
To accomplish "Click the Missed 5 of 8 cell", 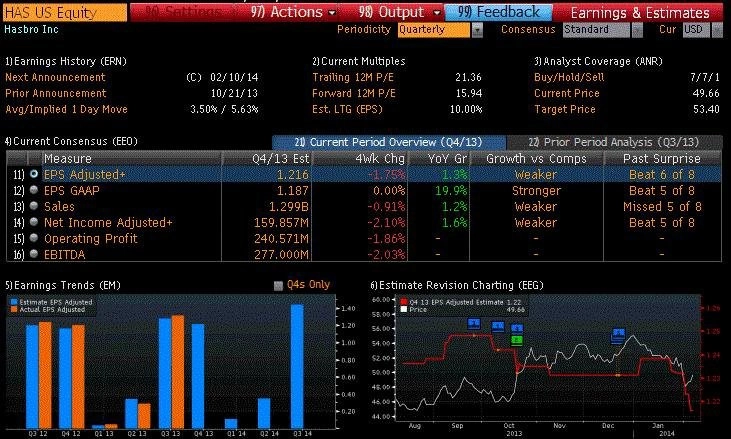I will tap(662, 206).
